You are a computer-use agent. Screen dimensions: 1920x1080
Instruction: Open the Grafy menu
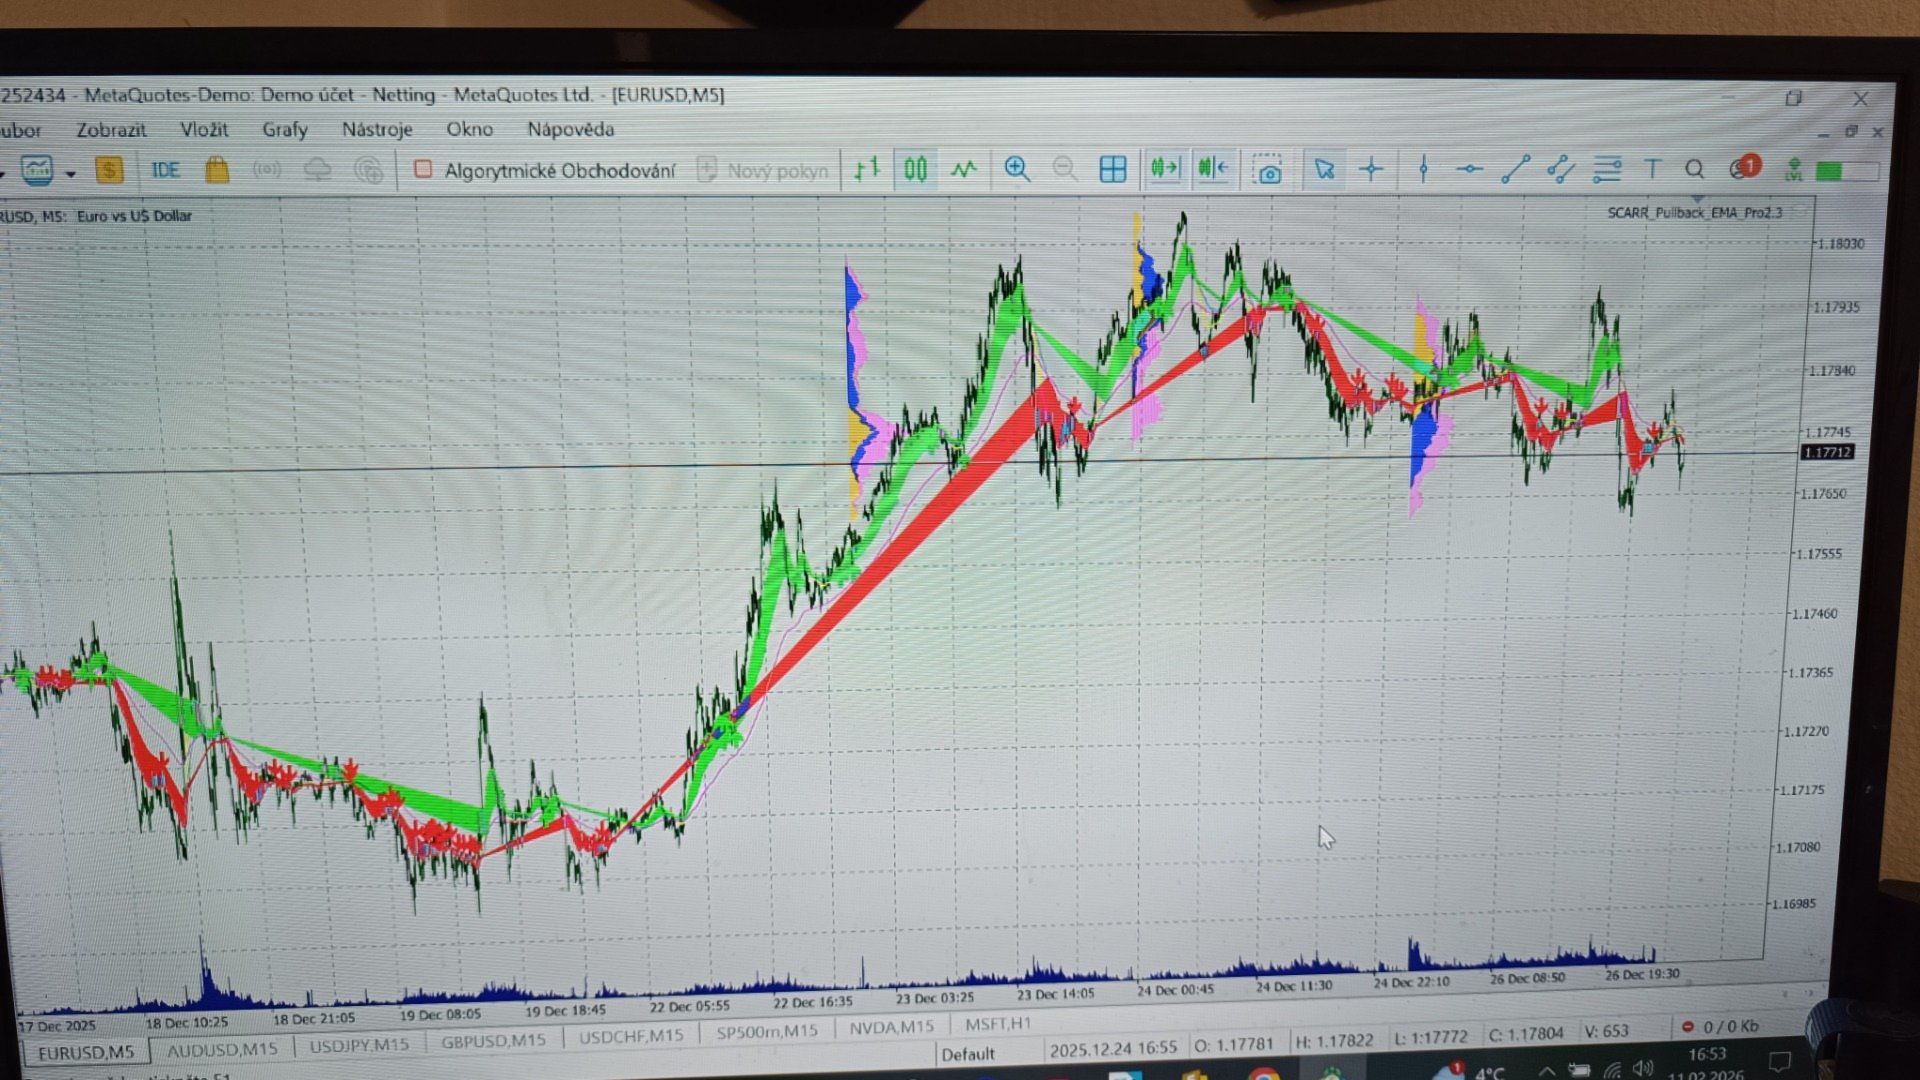[x=284, y=130]
